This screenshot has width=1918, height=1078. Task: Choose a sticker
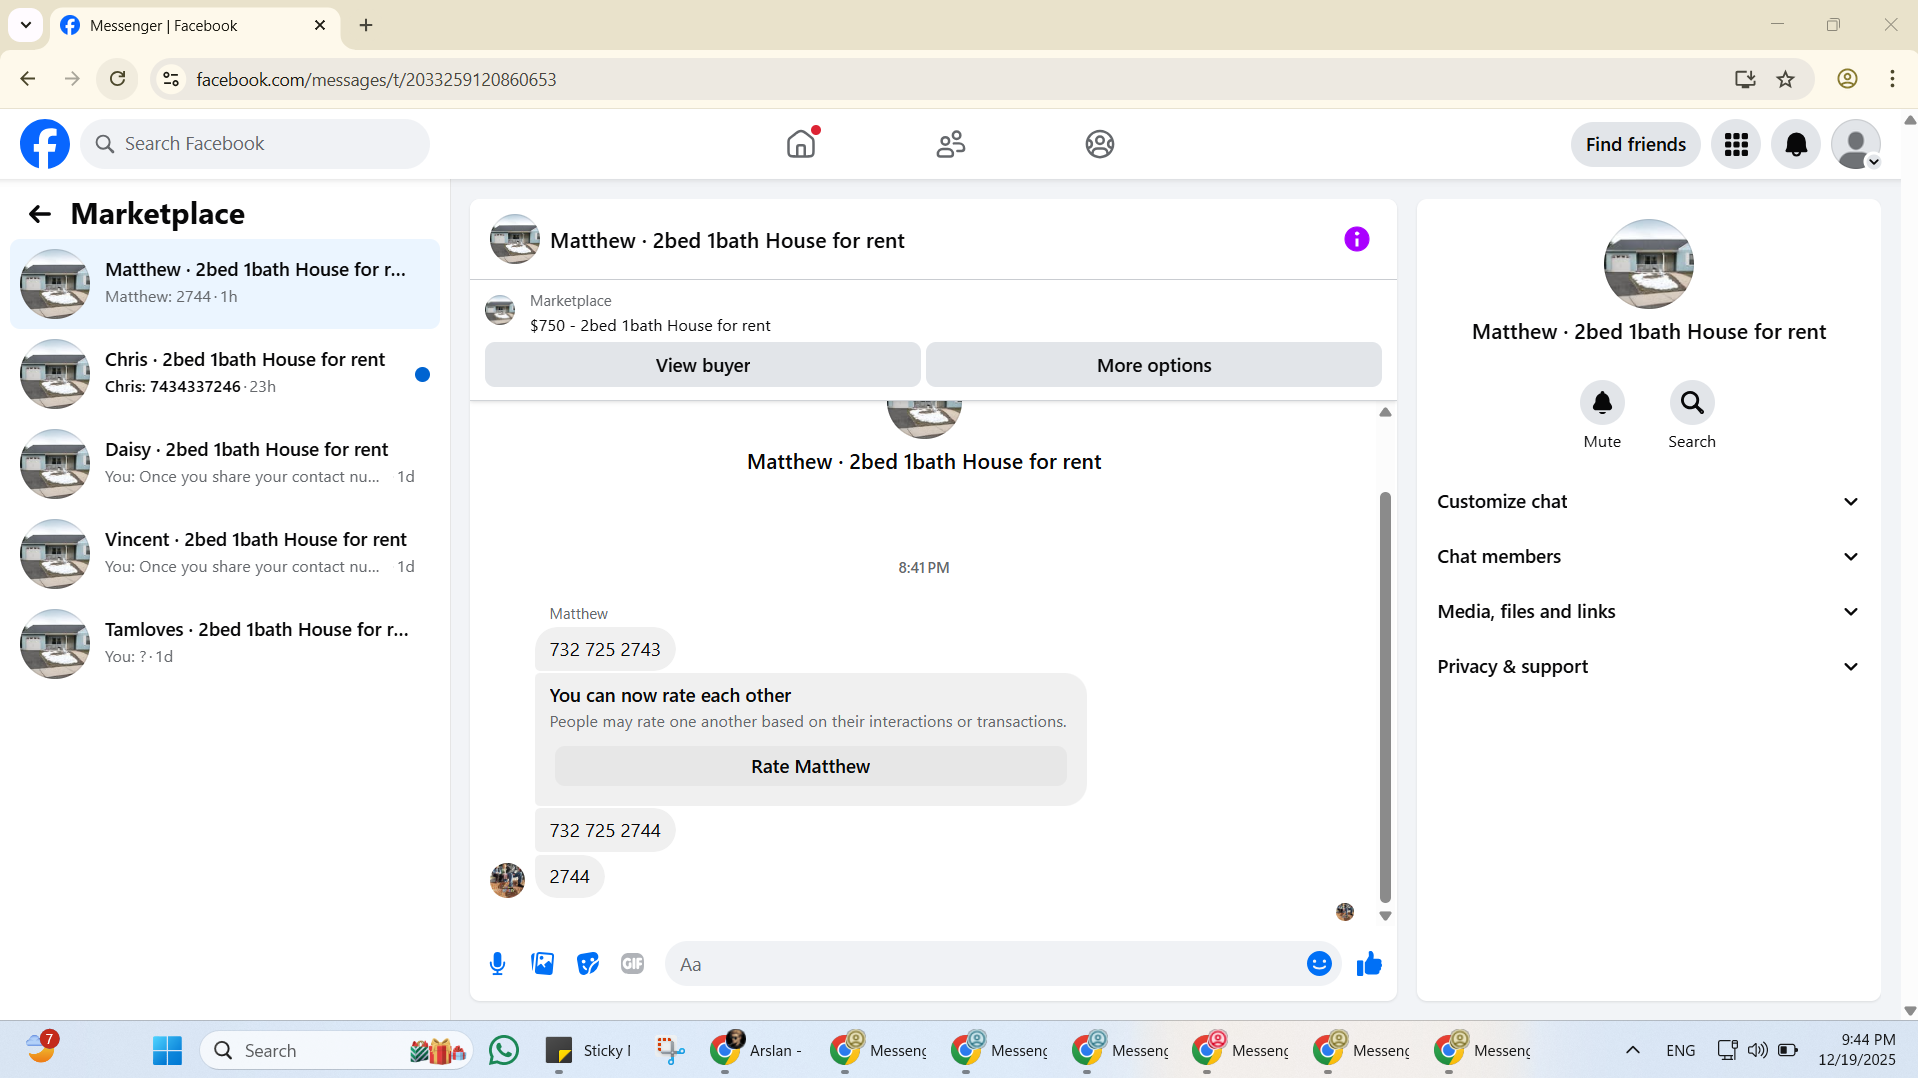(588, 964)
